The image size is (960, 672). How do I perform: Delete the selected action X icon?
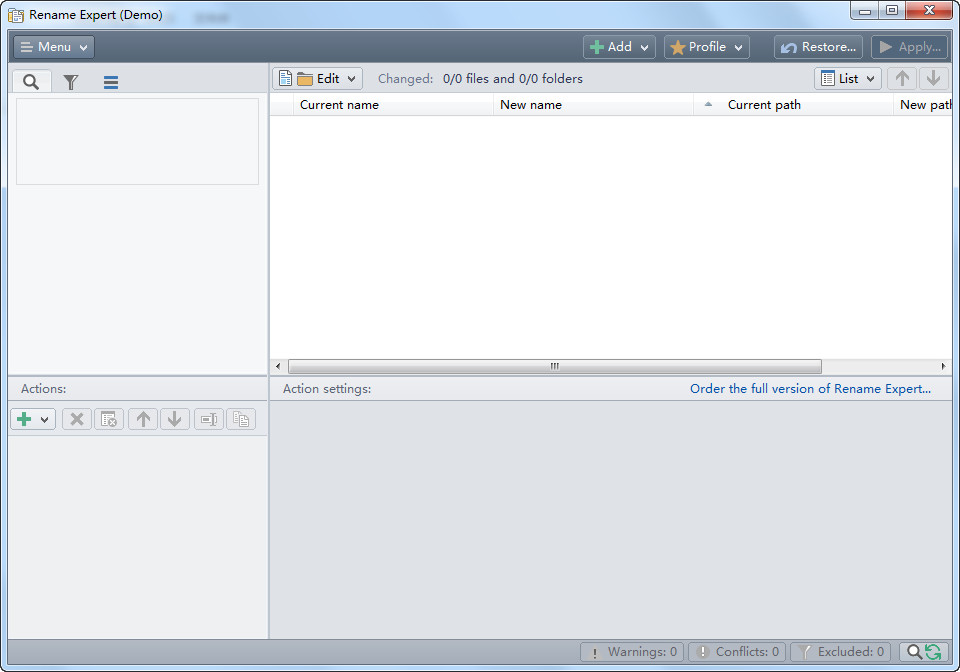(x=77, y=419)
